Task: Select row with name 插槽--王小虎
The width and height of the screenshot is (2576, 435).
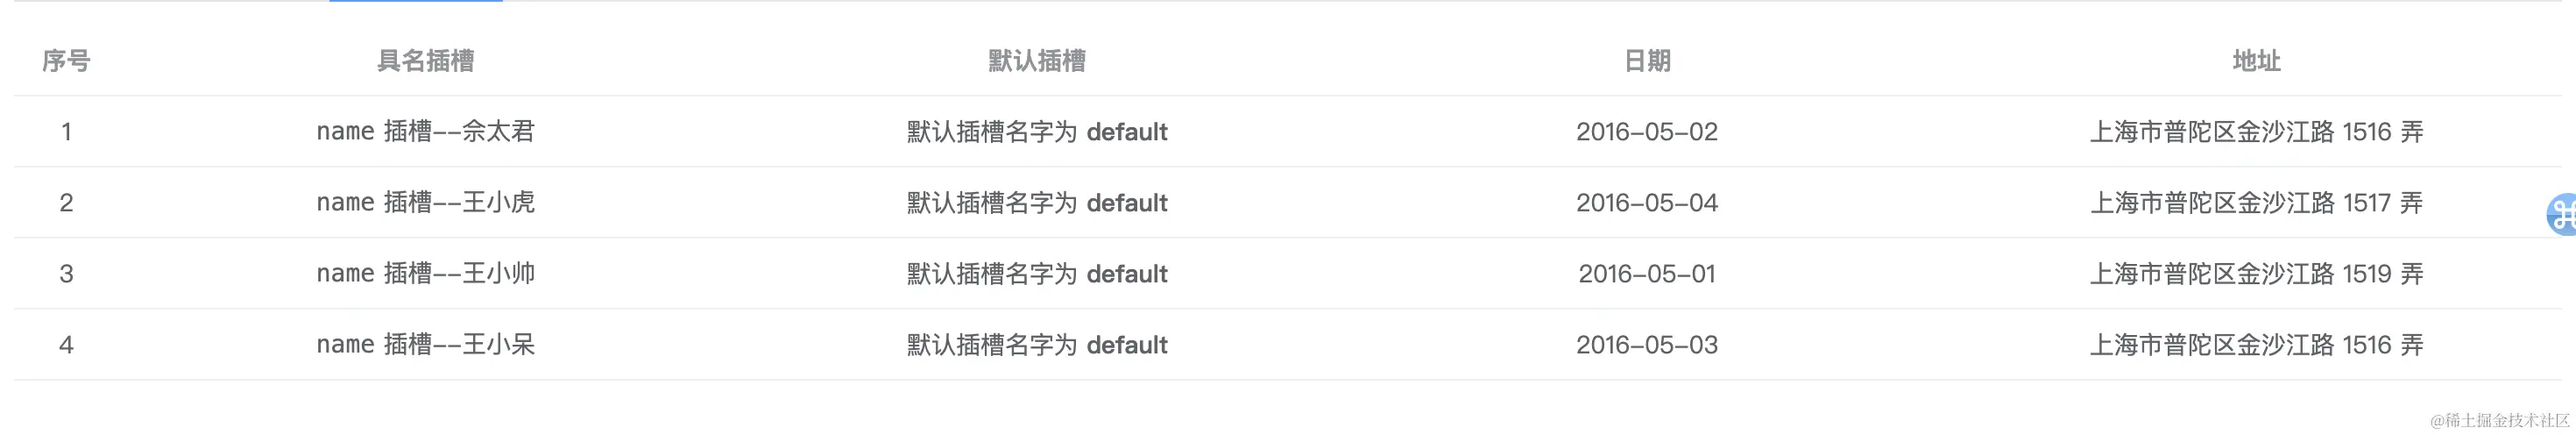Action: coord(425,203)
